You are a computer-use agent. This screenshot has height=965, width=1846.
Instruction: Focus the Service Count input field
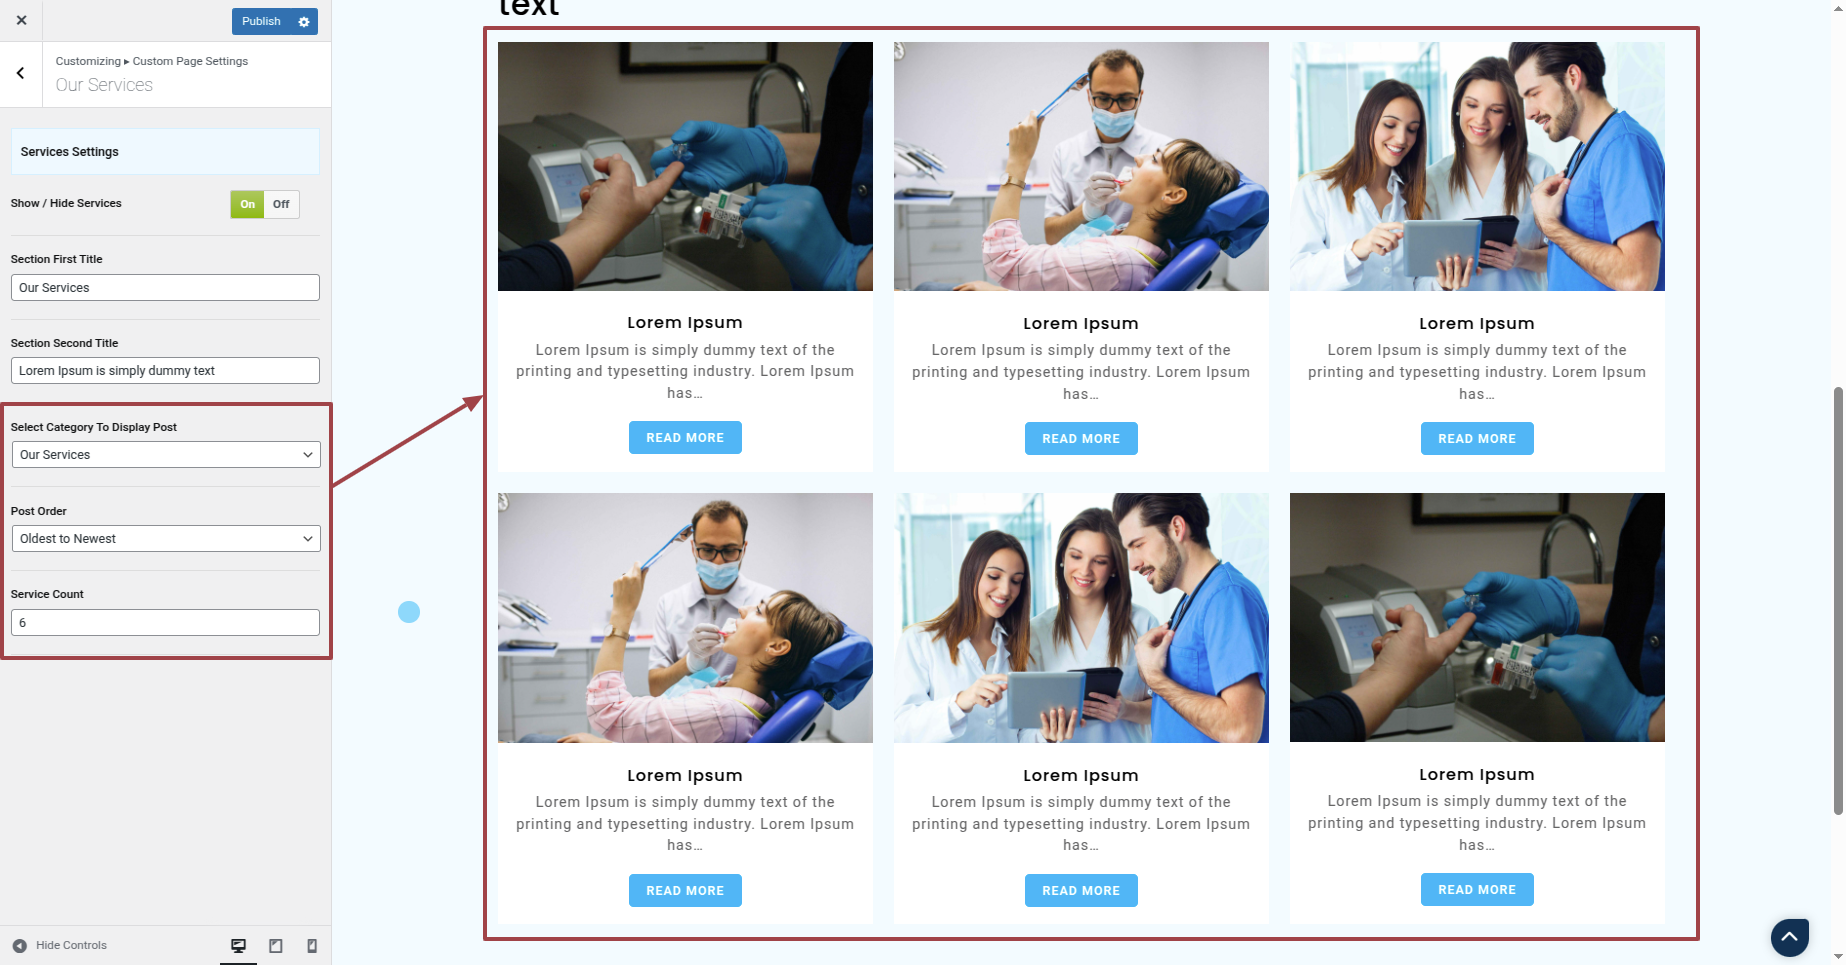point(165,622)
